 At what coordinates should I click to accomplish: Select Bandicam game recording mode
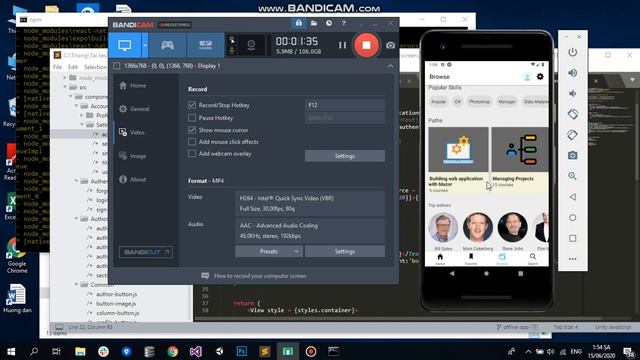(167, 45)
